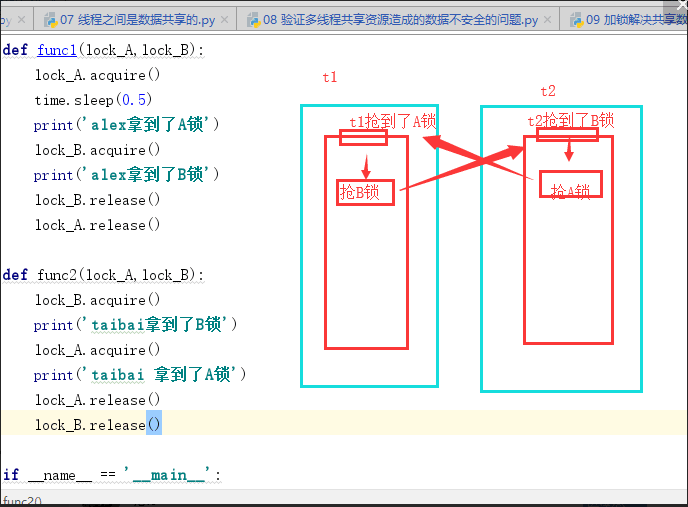Switch to the 07 线程之间是数据共享的.py tab
Viewport: 688px width, 507px height.
click(136, 20)
